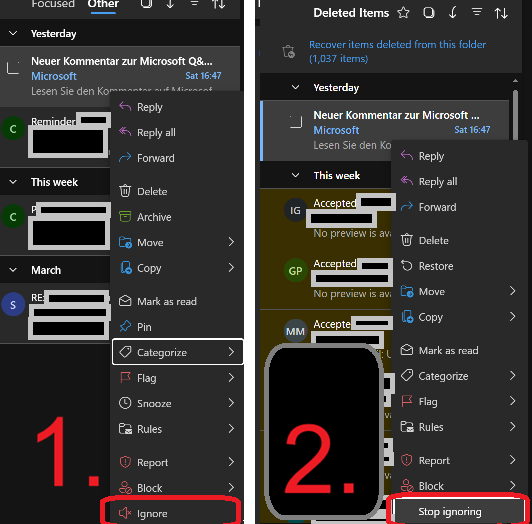The image size is (532, 524).
Task: Click the shield Report icon in right menu
Action: pos(406,460)
